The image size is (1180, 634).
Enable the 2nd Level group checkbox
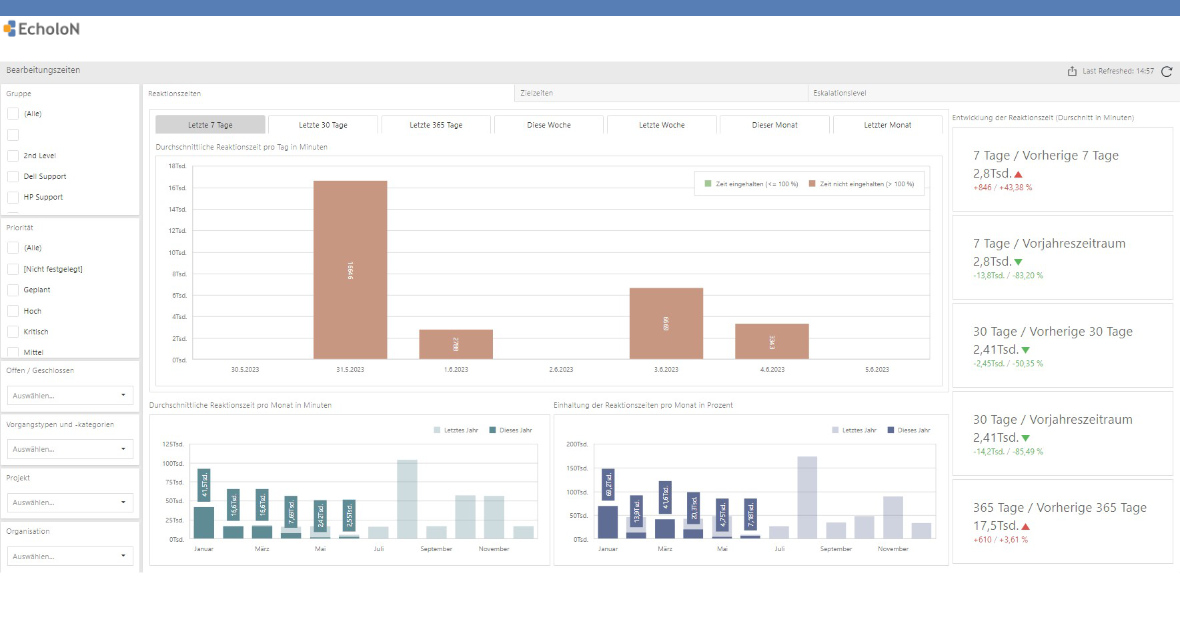(13, 156)
